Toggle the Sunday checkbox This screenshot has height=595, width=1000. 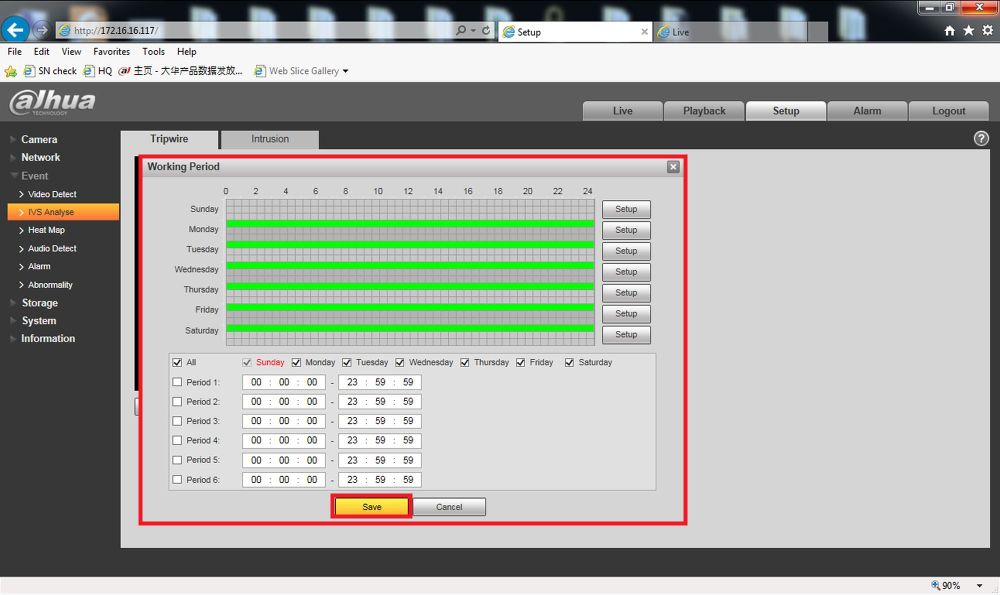247,362
